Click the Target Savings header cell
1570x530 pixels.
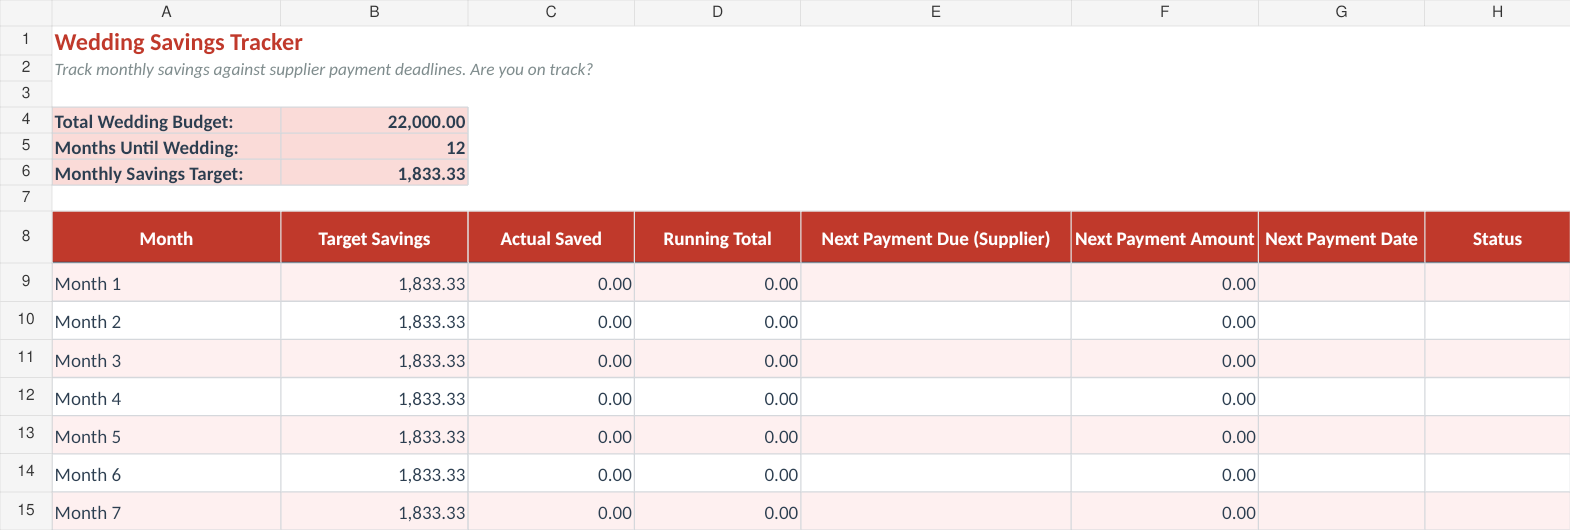point(374,237)
